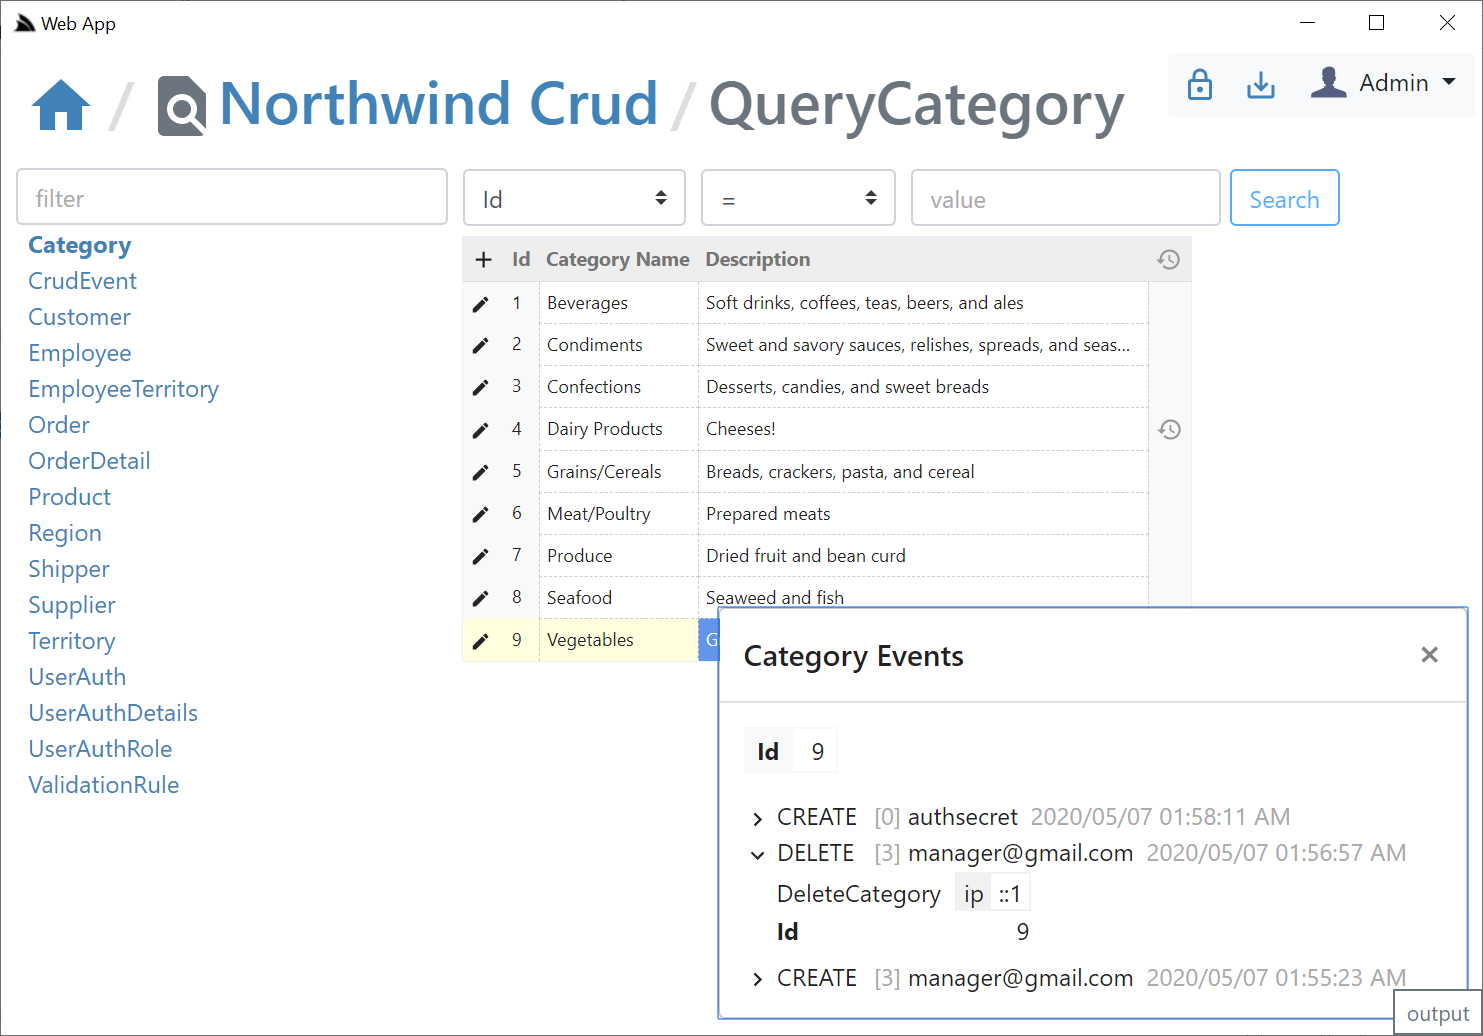Edit the Vegetables row pencil icon
The image size is (1483, 1036).
pos(481,641)
